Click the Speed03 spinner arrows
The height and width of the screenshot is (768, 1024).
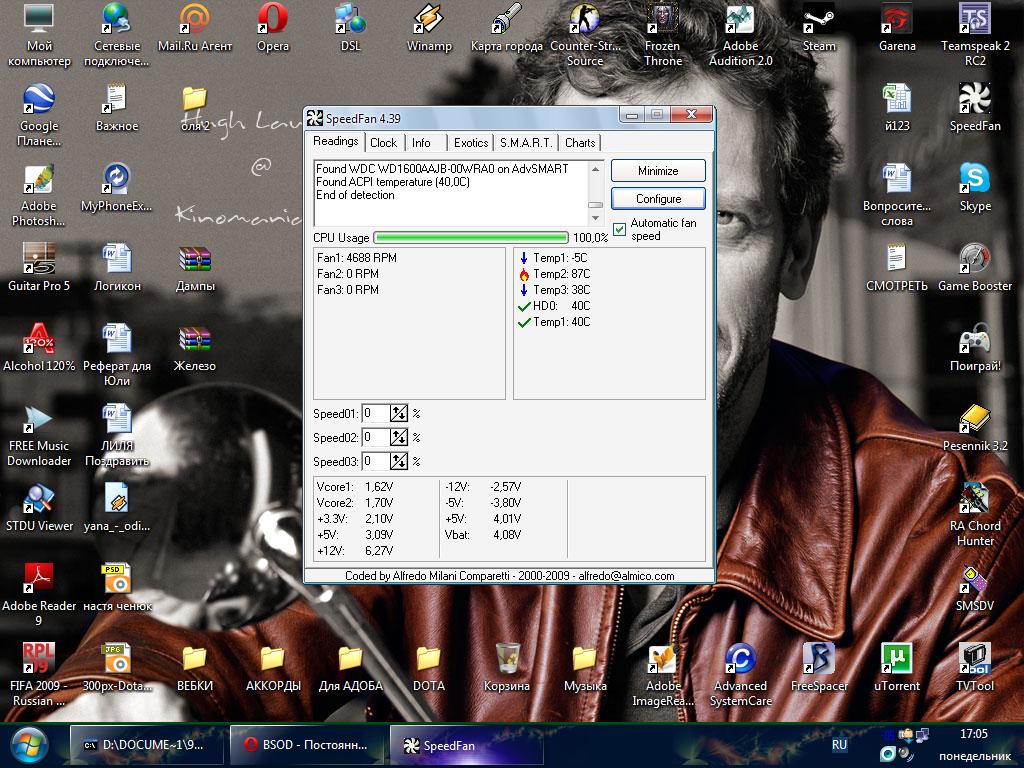pos(399,461)
